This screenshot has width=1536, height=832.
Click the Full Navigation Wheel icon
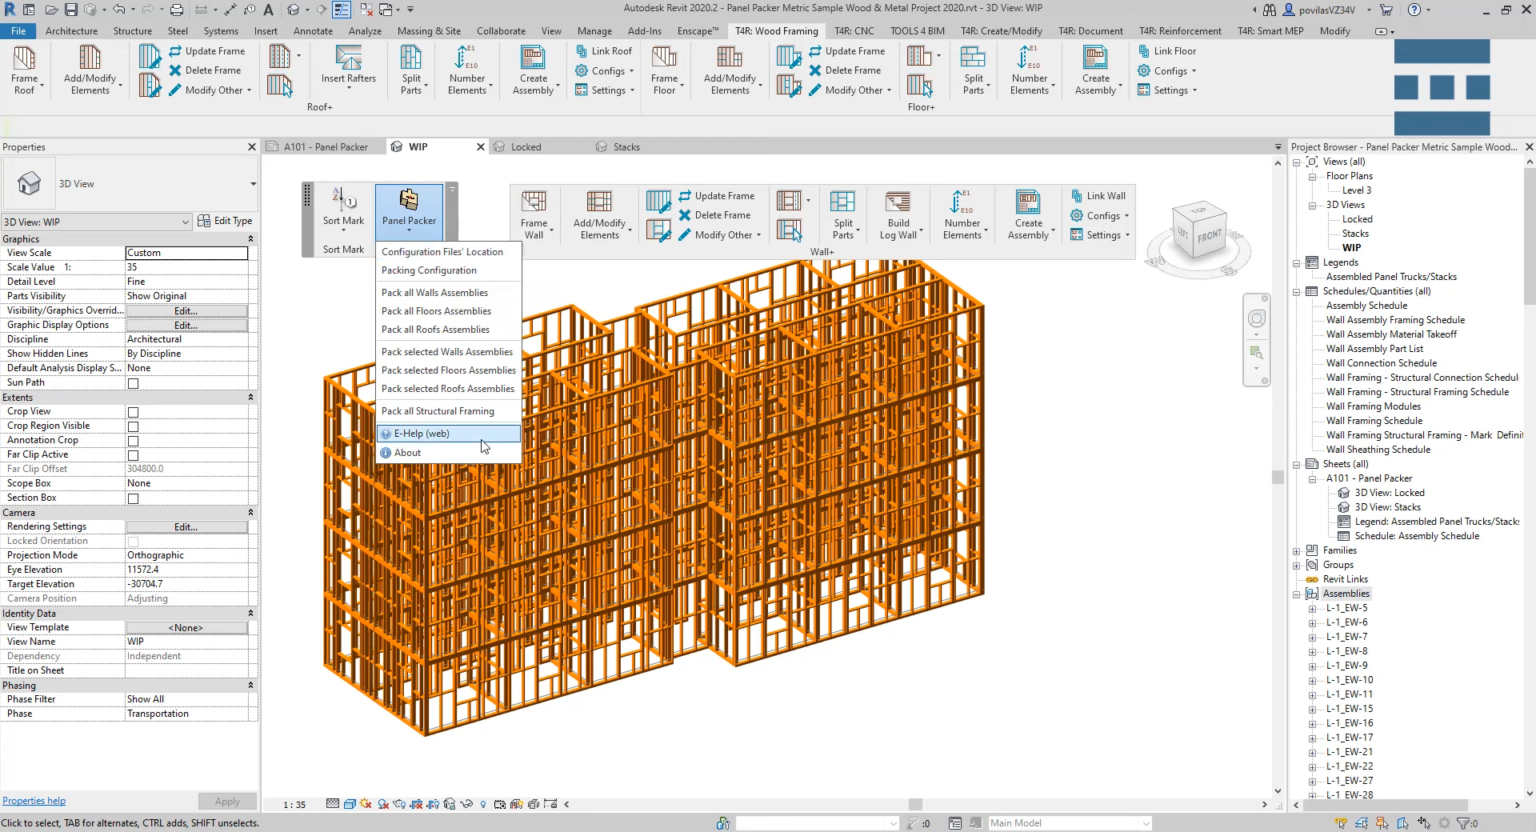[x=1257, y=318]
